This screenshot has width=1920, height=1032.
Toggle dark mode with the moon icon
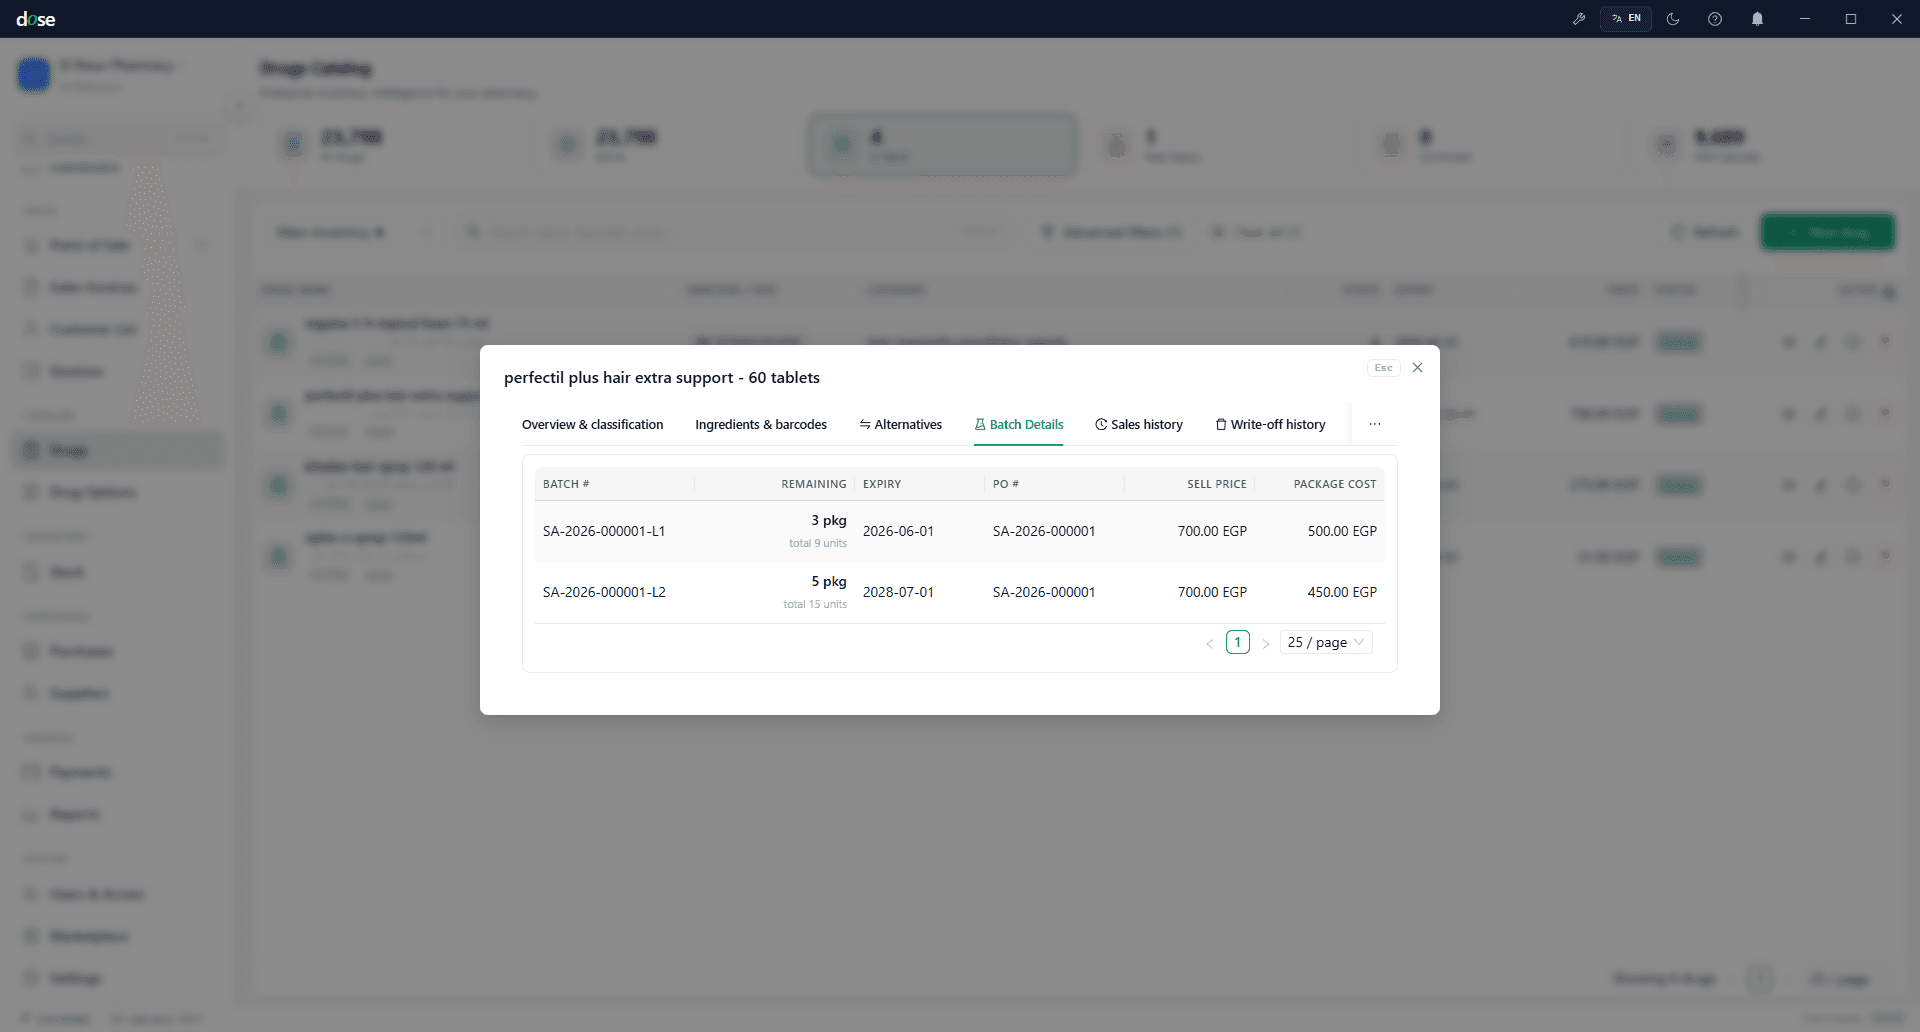click(x=1673, y=19)
